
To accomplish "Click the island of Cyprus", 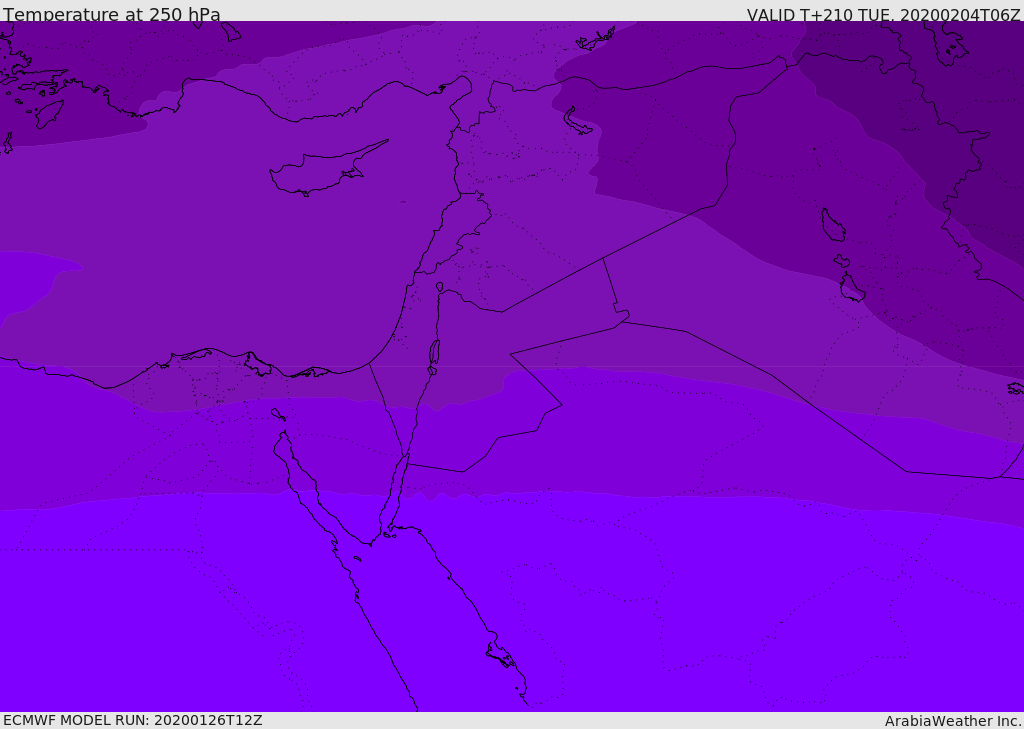I will pos(322,171).
